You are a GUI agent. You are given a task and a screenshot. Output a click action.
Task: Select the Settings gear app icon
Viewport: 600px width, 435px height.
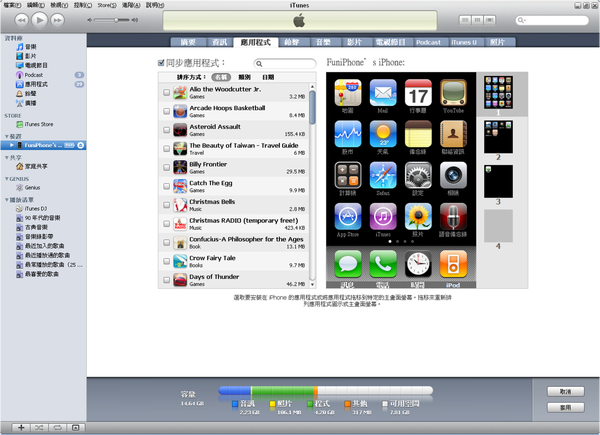[x=418, y=175]
